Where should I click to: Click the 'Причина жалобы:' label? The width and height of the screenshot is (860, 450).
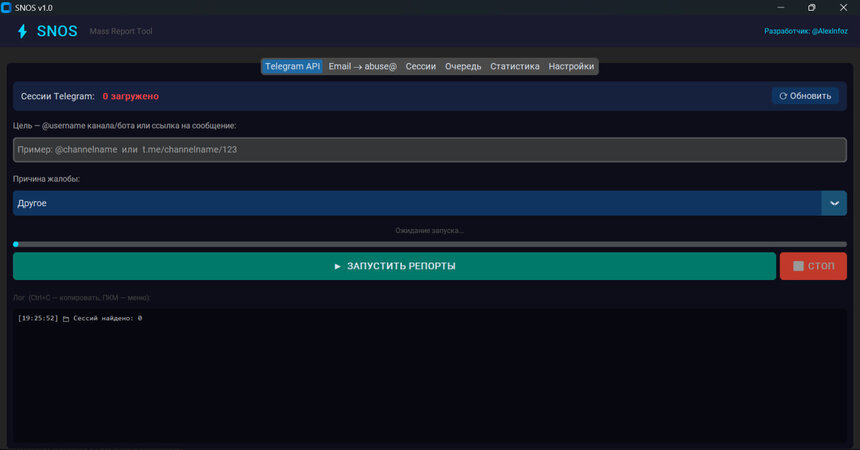point(47,179)
